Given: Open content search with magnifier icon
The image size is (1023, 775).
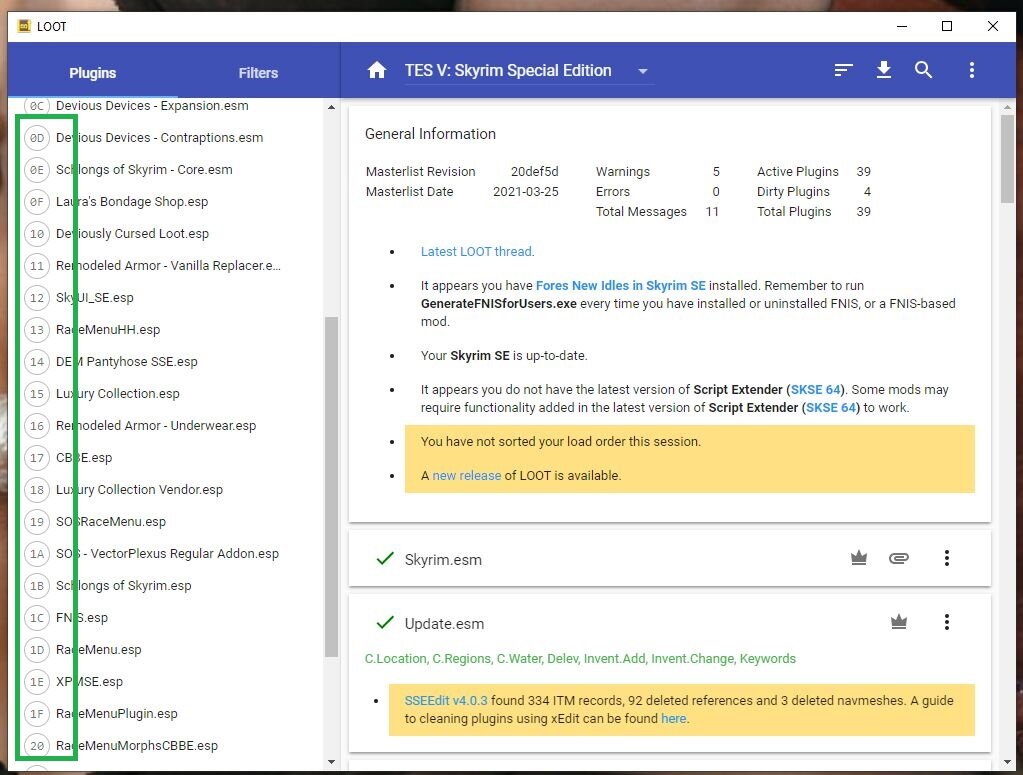Looking at the screenshot, I should click(923, 70).
